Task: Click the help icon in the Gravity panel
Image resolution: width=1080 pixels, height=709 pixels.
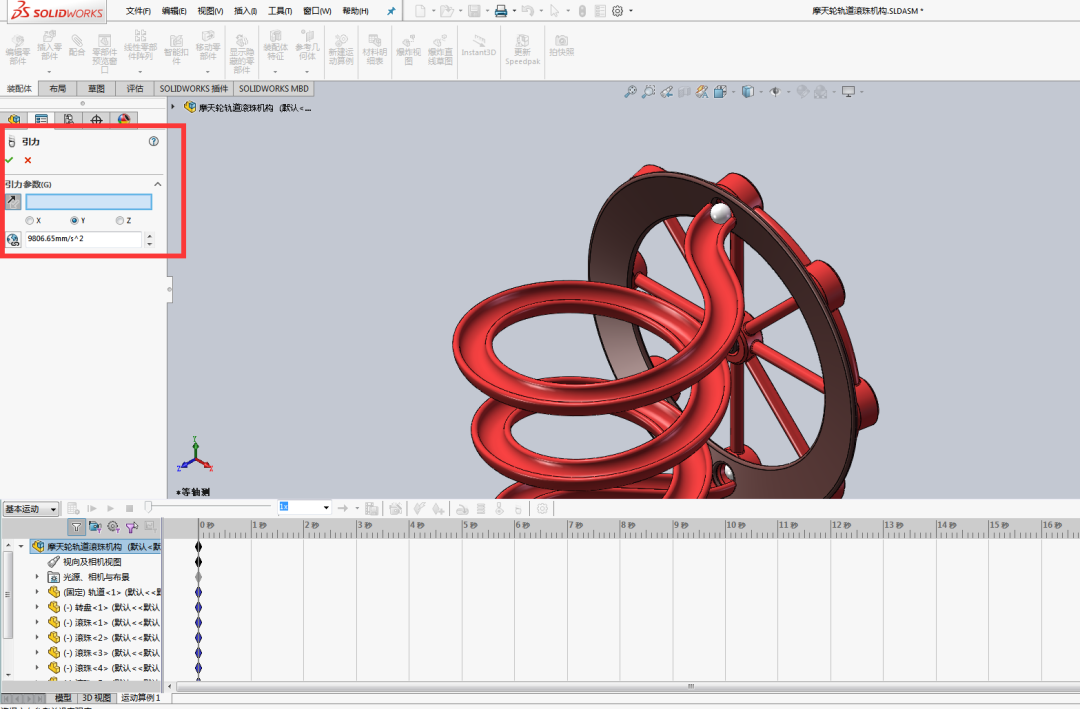Action: [x=153, y=141]
